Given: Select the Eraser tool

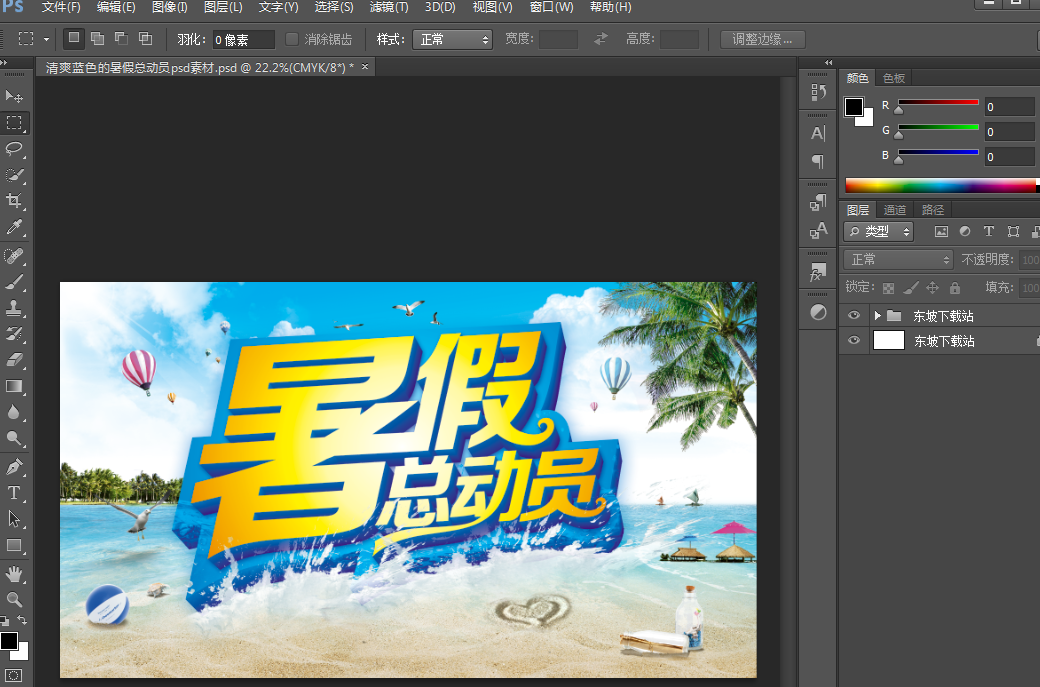Looking at the screenshot, I should [14, 359].
